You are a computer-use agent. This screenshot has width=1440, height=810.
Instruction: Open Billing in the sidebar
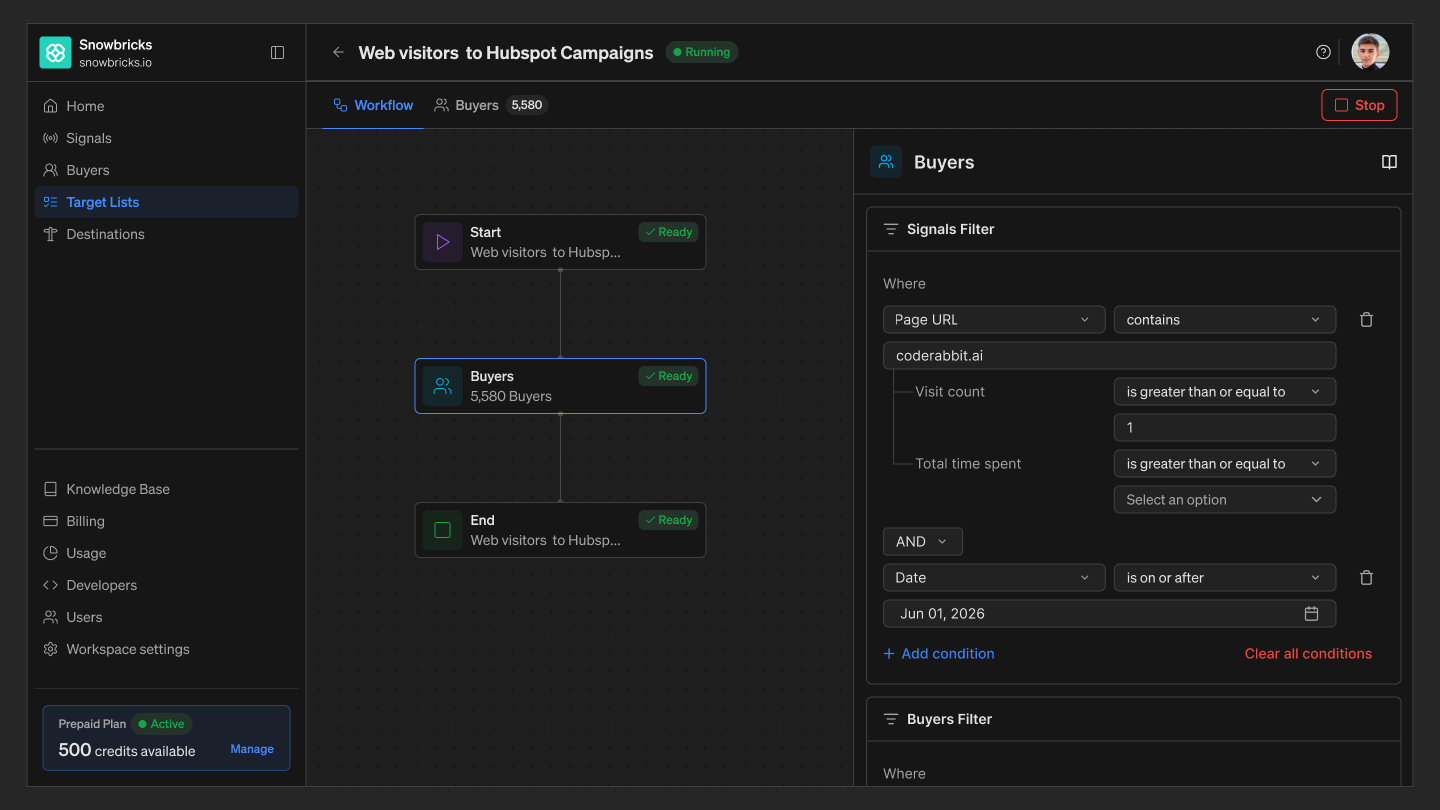pos(166,521)
